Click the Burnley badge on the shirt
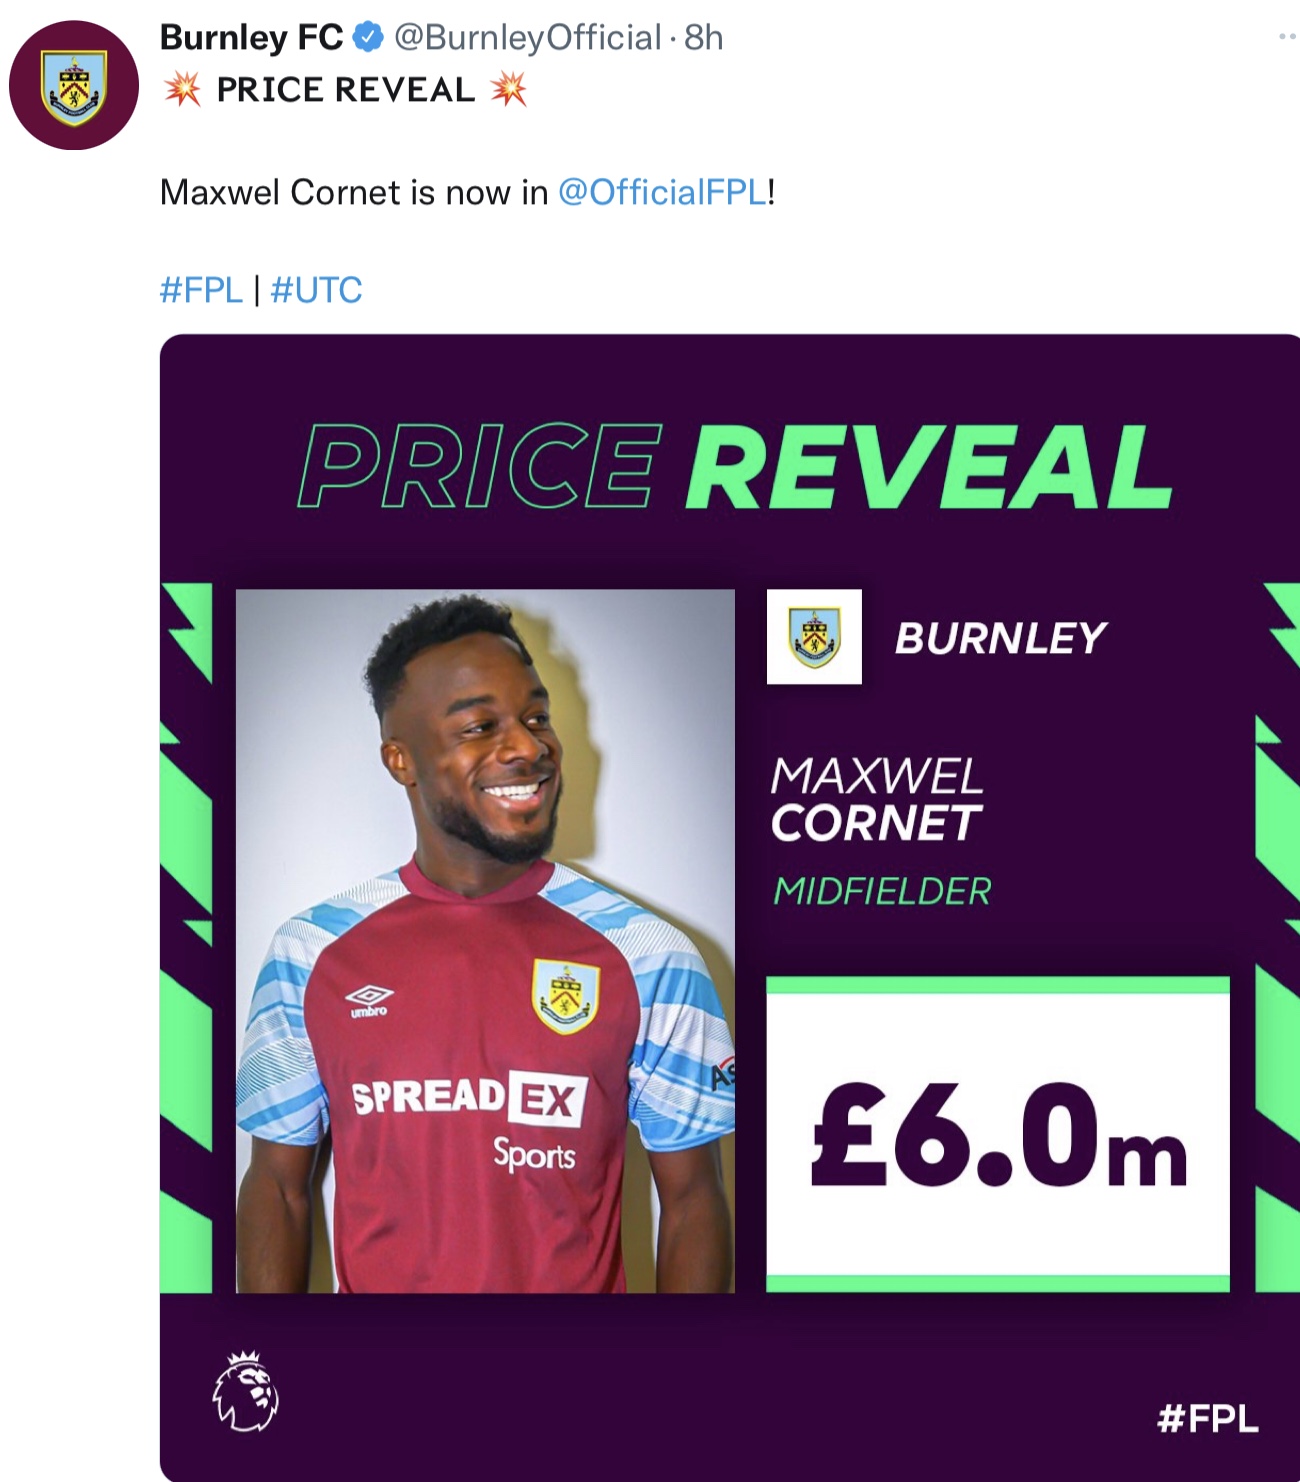This screenshot has height=1482, width=1300. click(565, 995)
